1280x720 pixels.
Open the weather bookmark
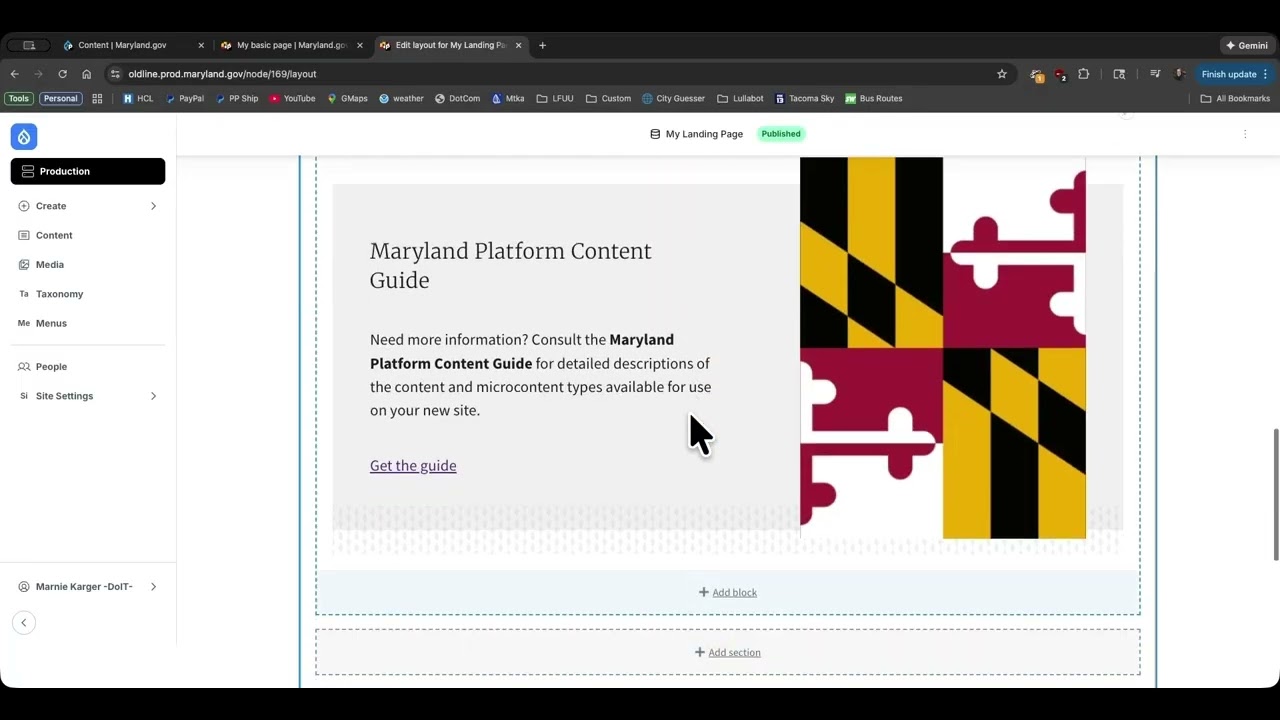[401, 98]
